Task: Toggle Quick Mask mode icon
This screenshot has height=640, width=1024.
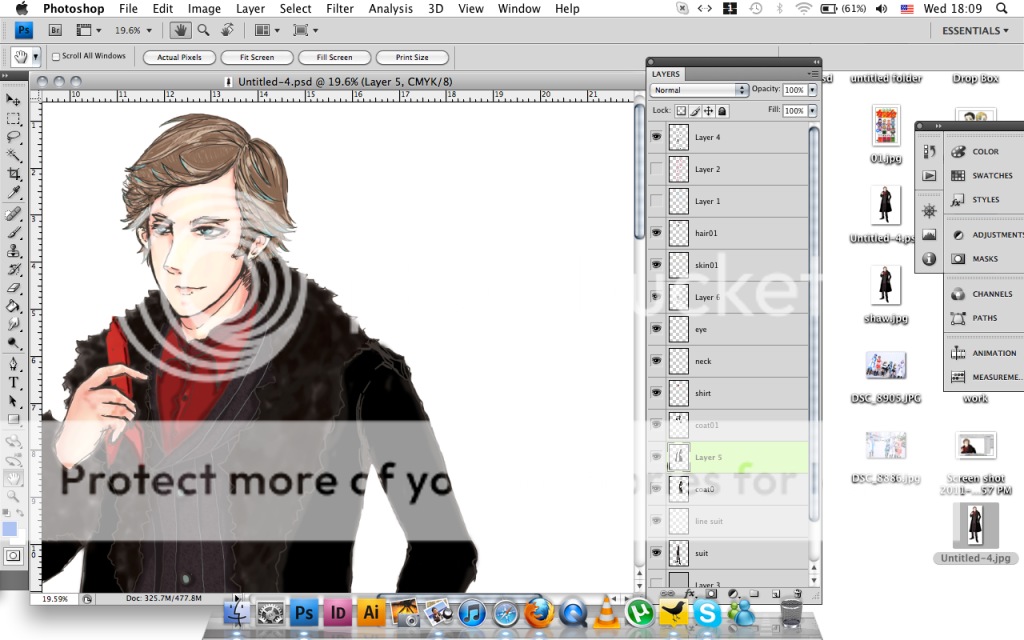Action: 13,556
